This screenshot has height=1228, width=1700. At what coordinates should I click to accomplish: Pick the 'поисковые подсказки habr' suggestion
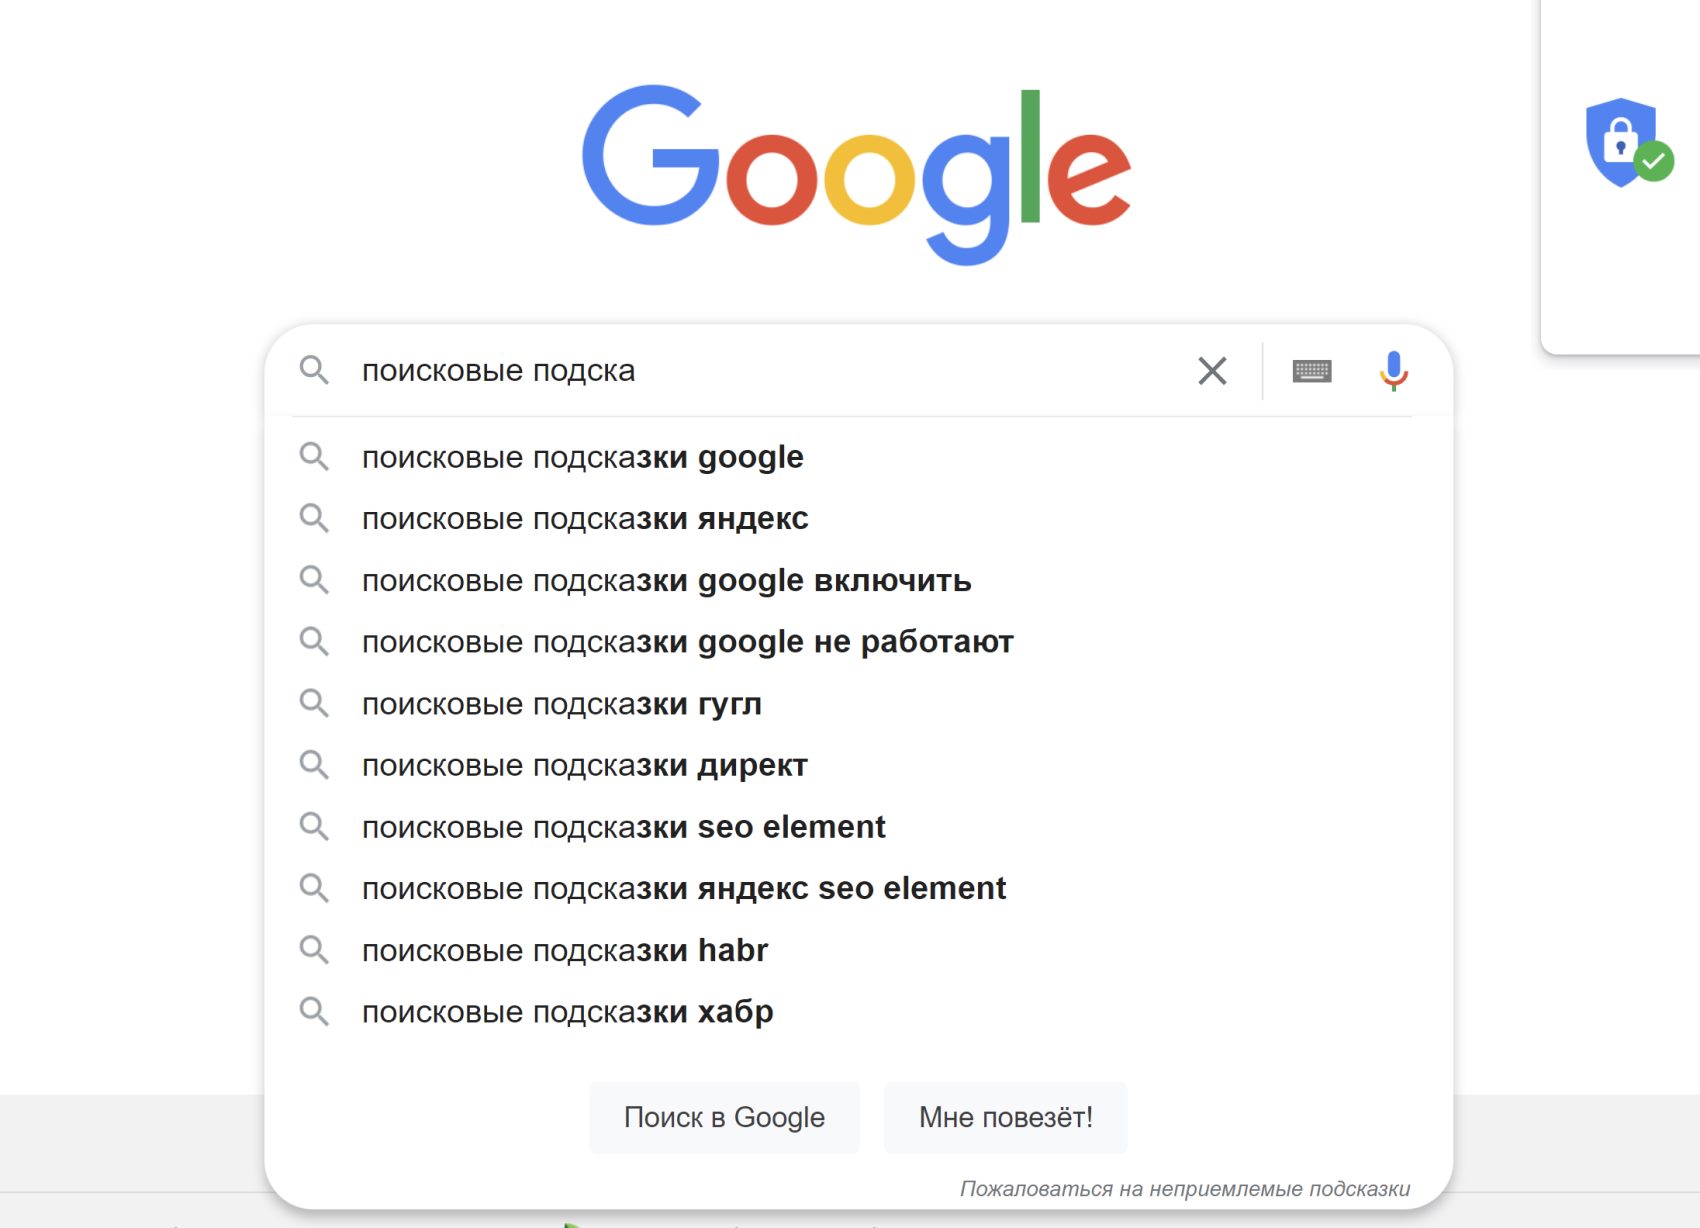point(564,950)
